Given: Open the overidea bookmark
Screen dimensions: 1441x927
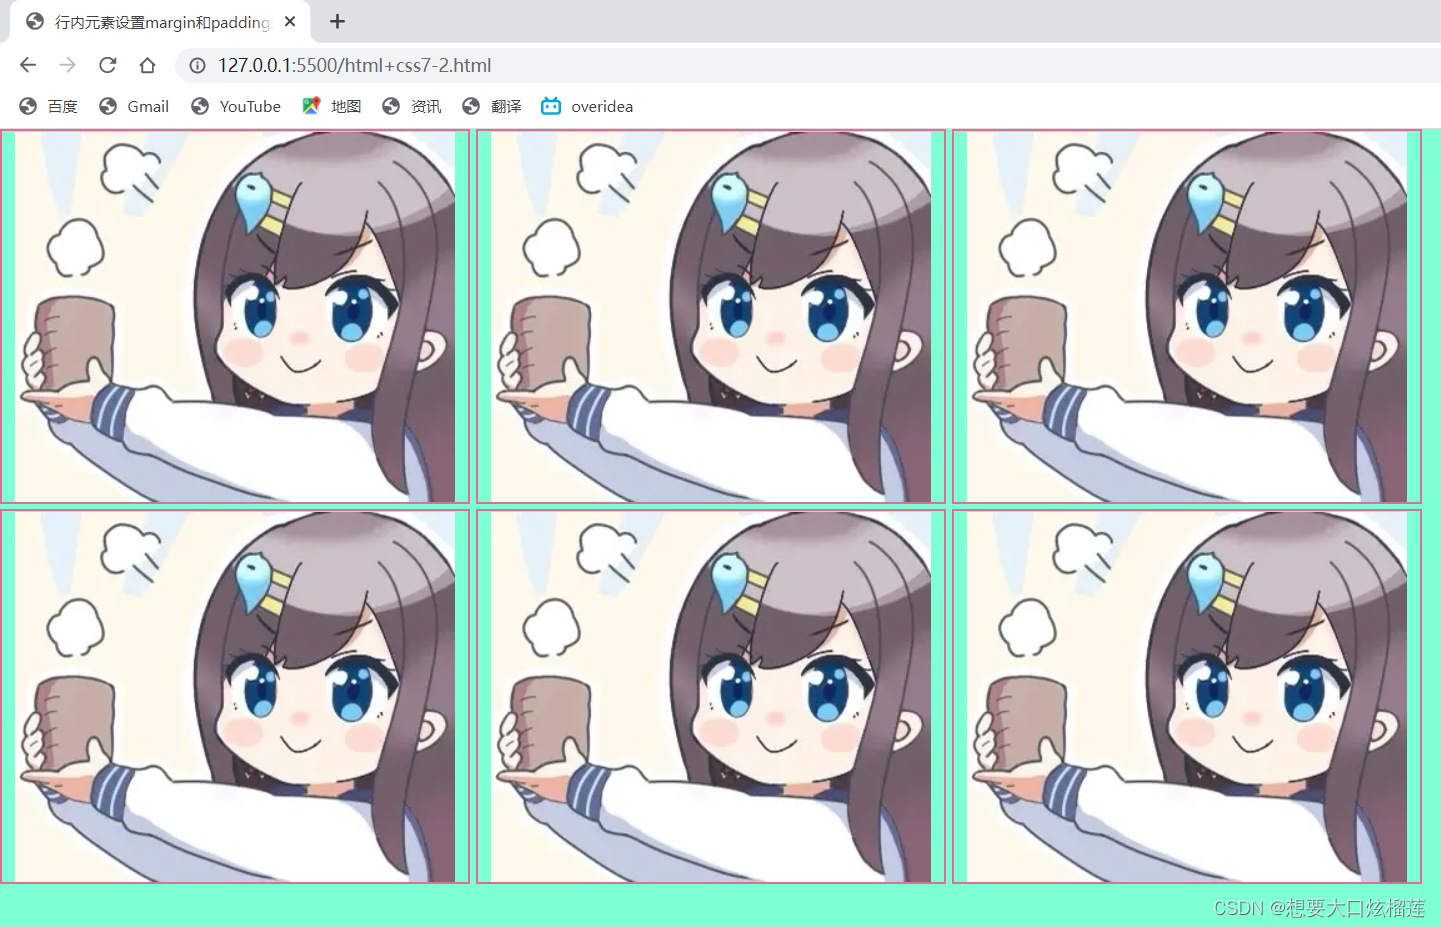Looking at the screenshot, I should (x=587, y=106).
